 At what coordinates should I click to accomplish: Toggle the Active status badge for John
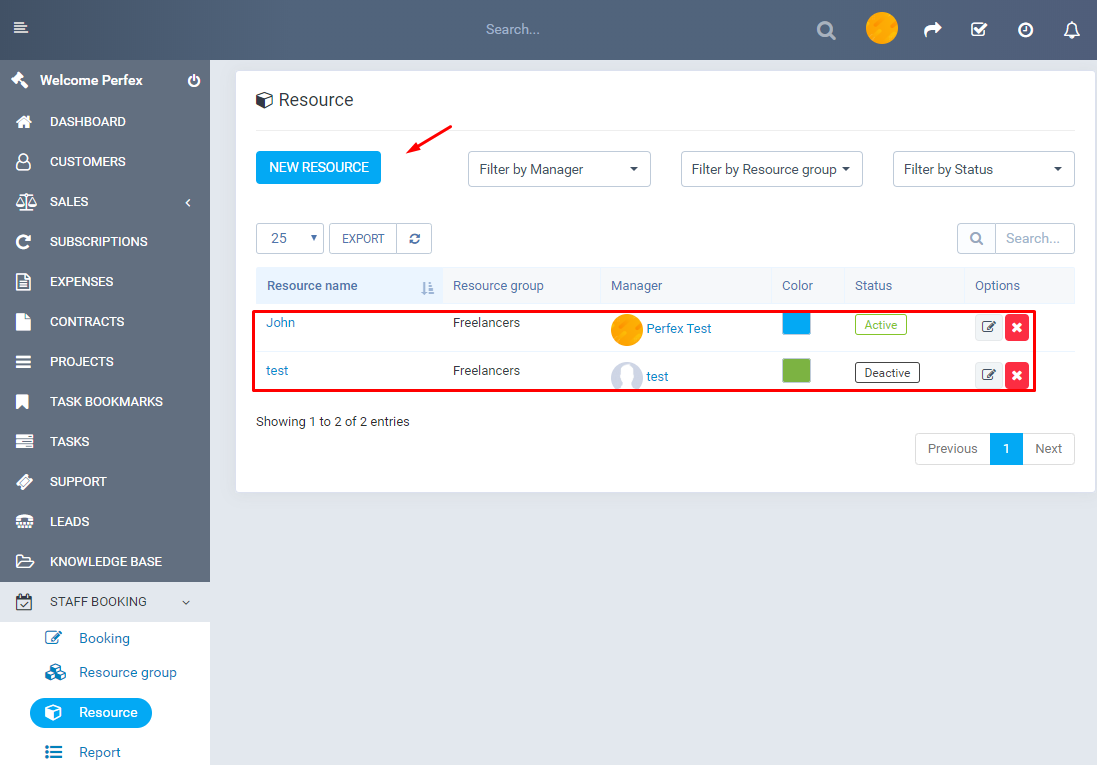(x=880, y=325)
